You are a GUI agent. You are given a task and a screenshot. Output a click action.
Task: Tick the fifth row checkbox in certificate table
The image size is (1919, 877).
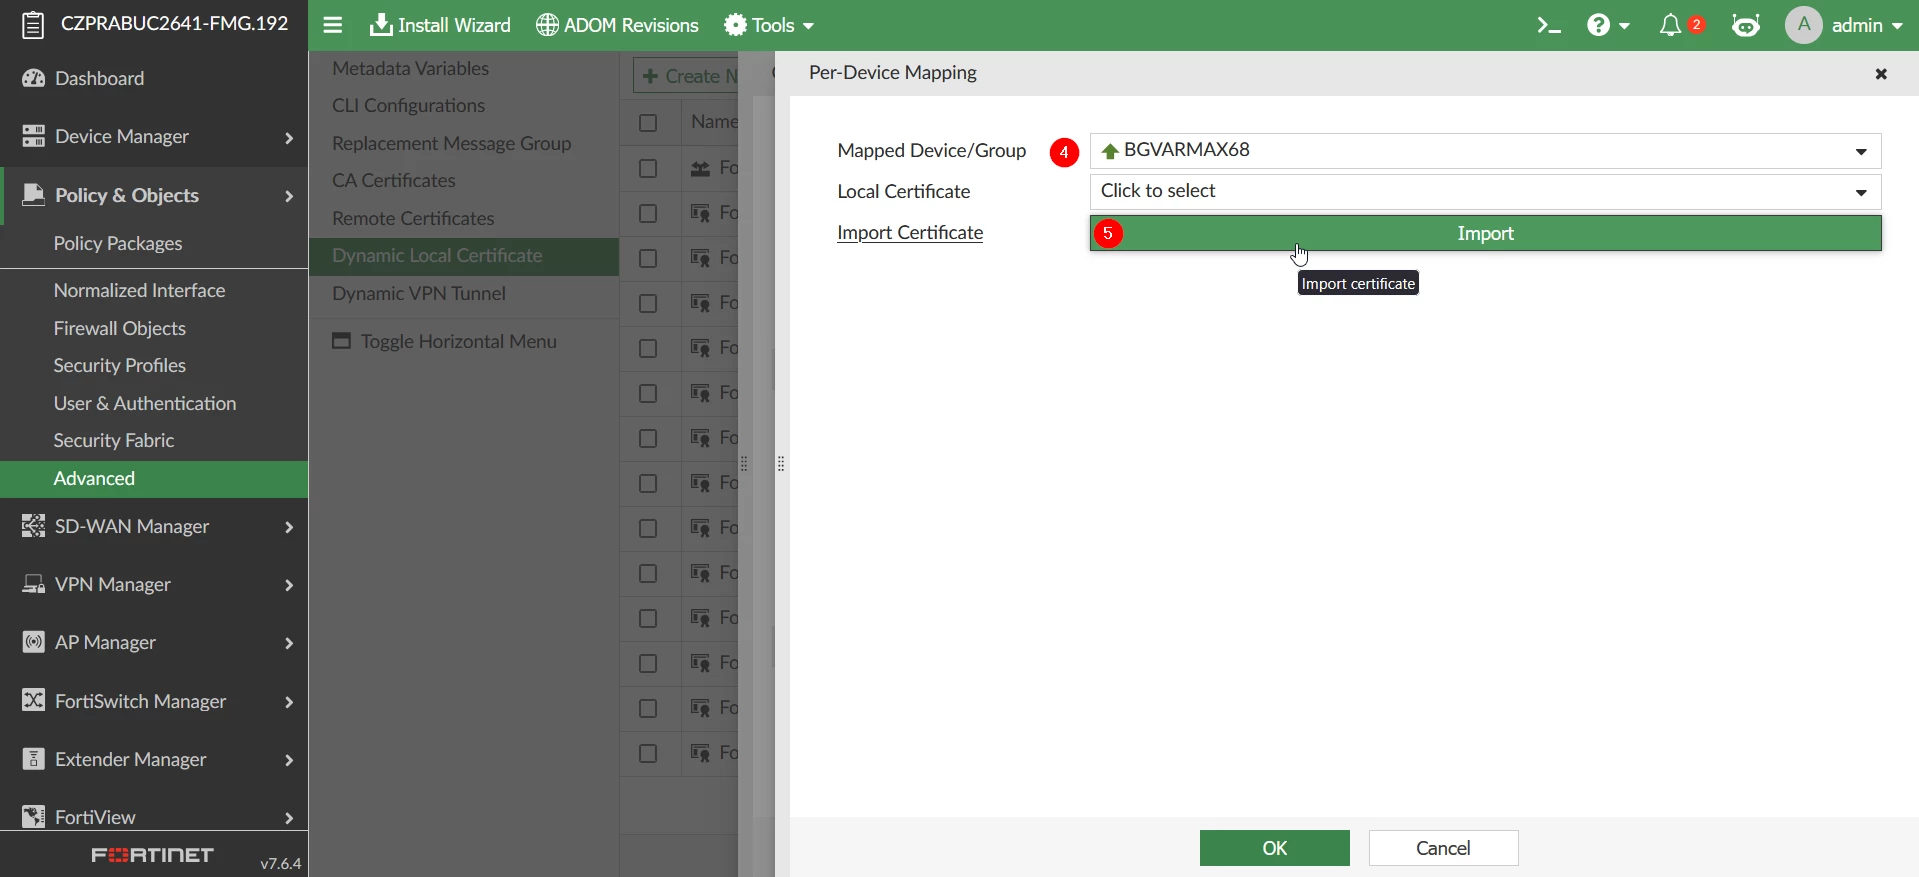pos(648,349)
